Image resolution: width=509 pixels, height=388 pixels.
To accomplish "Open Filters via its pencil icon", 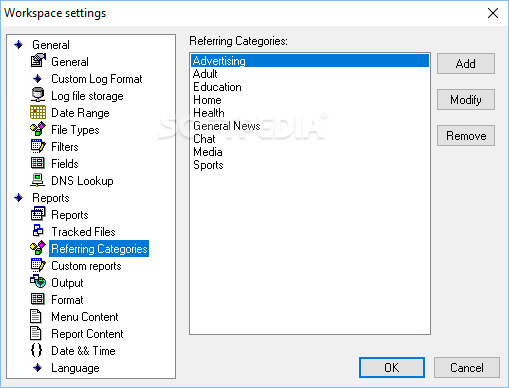I will (x=38, y=146).
